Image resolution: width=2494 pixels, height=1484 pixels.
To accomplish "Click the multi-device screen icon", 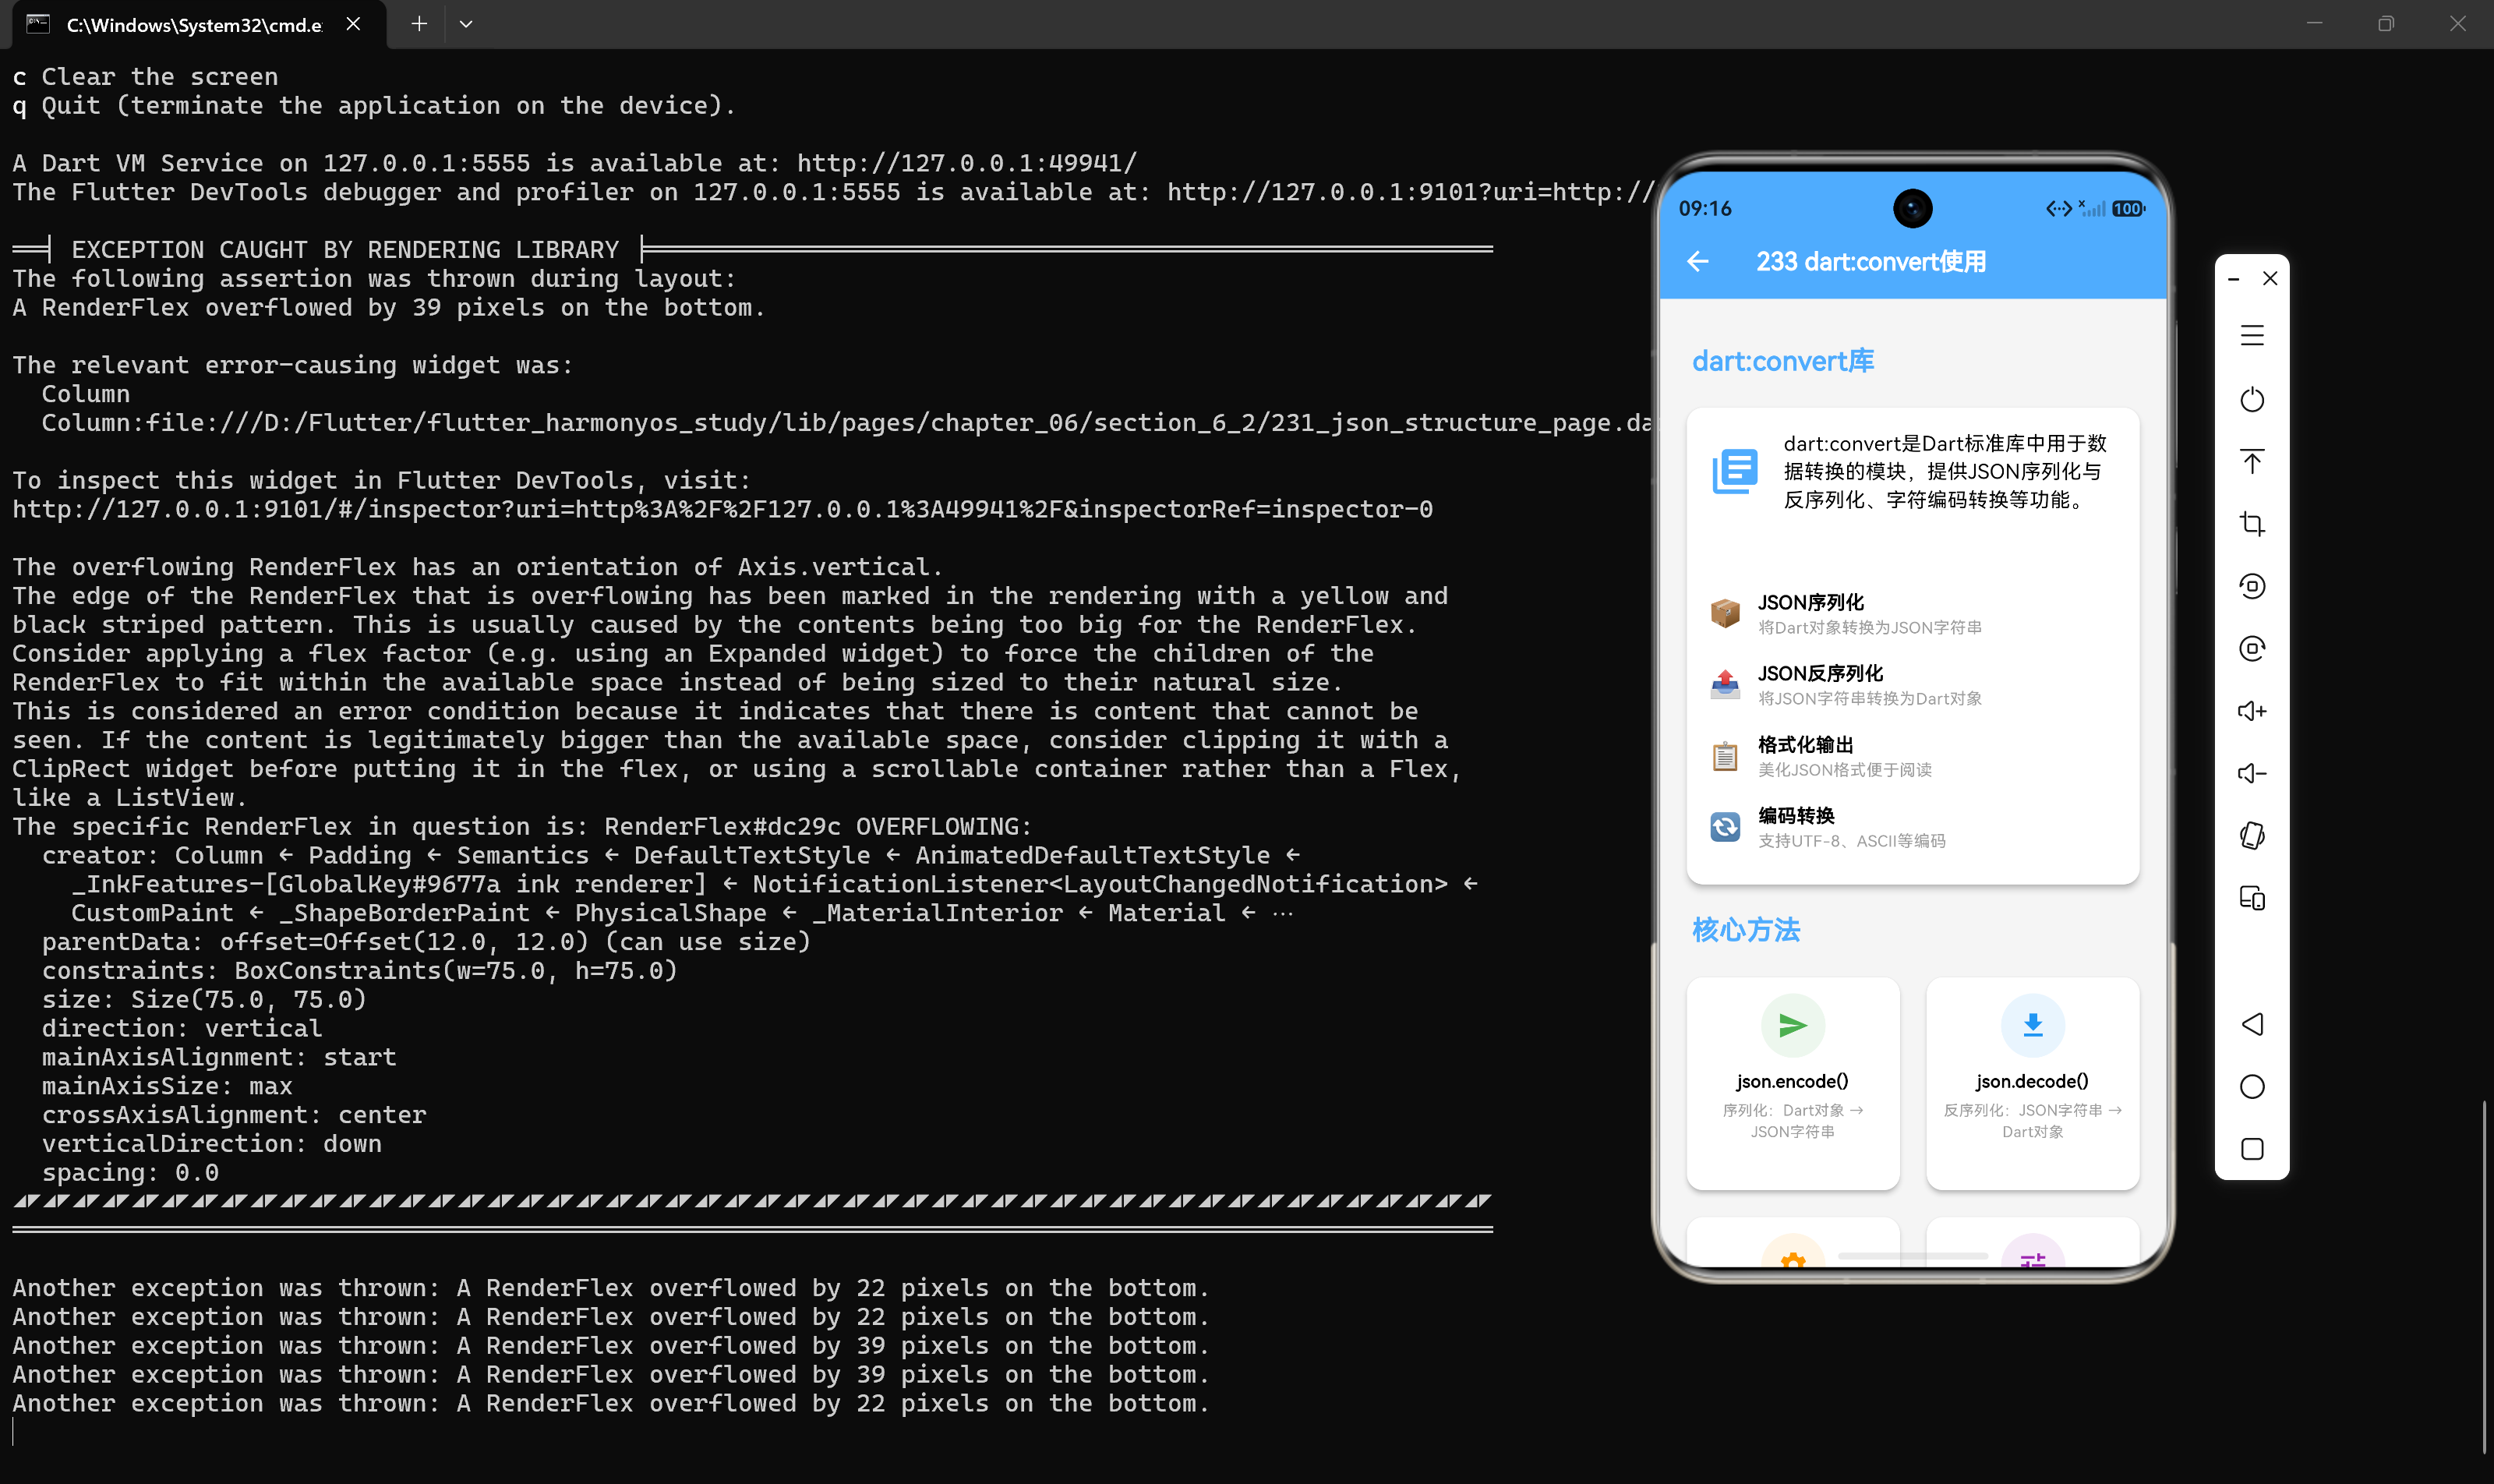I will [2252, 898].
